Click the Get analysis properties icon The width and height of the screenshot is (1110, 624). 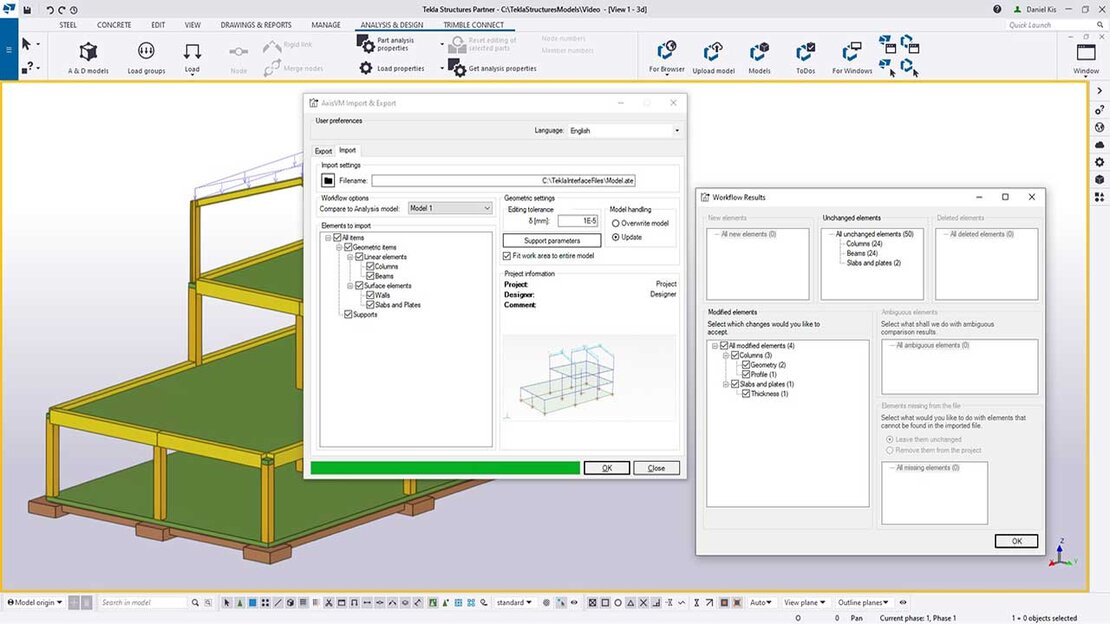coord(457,68)
